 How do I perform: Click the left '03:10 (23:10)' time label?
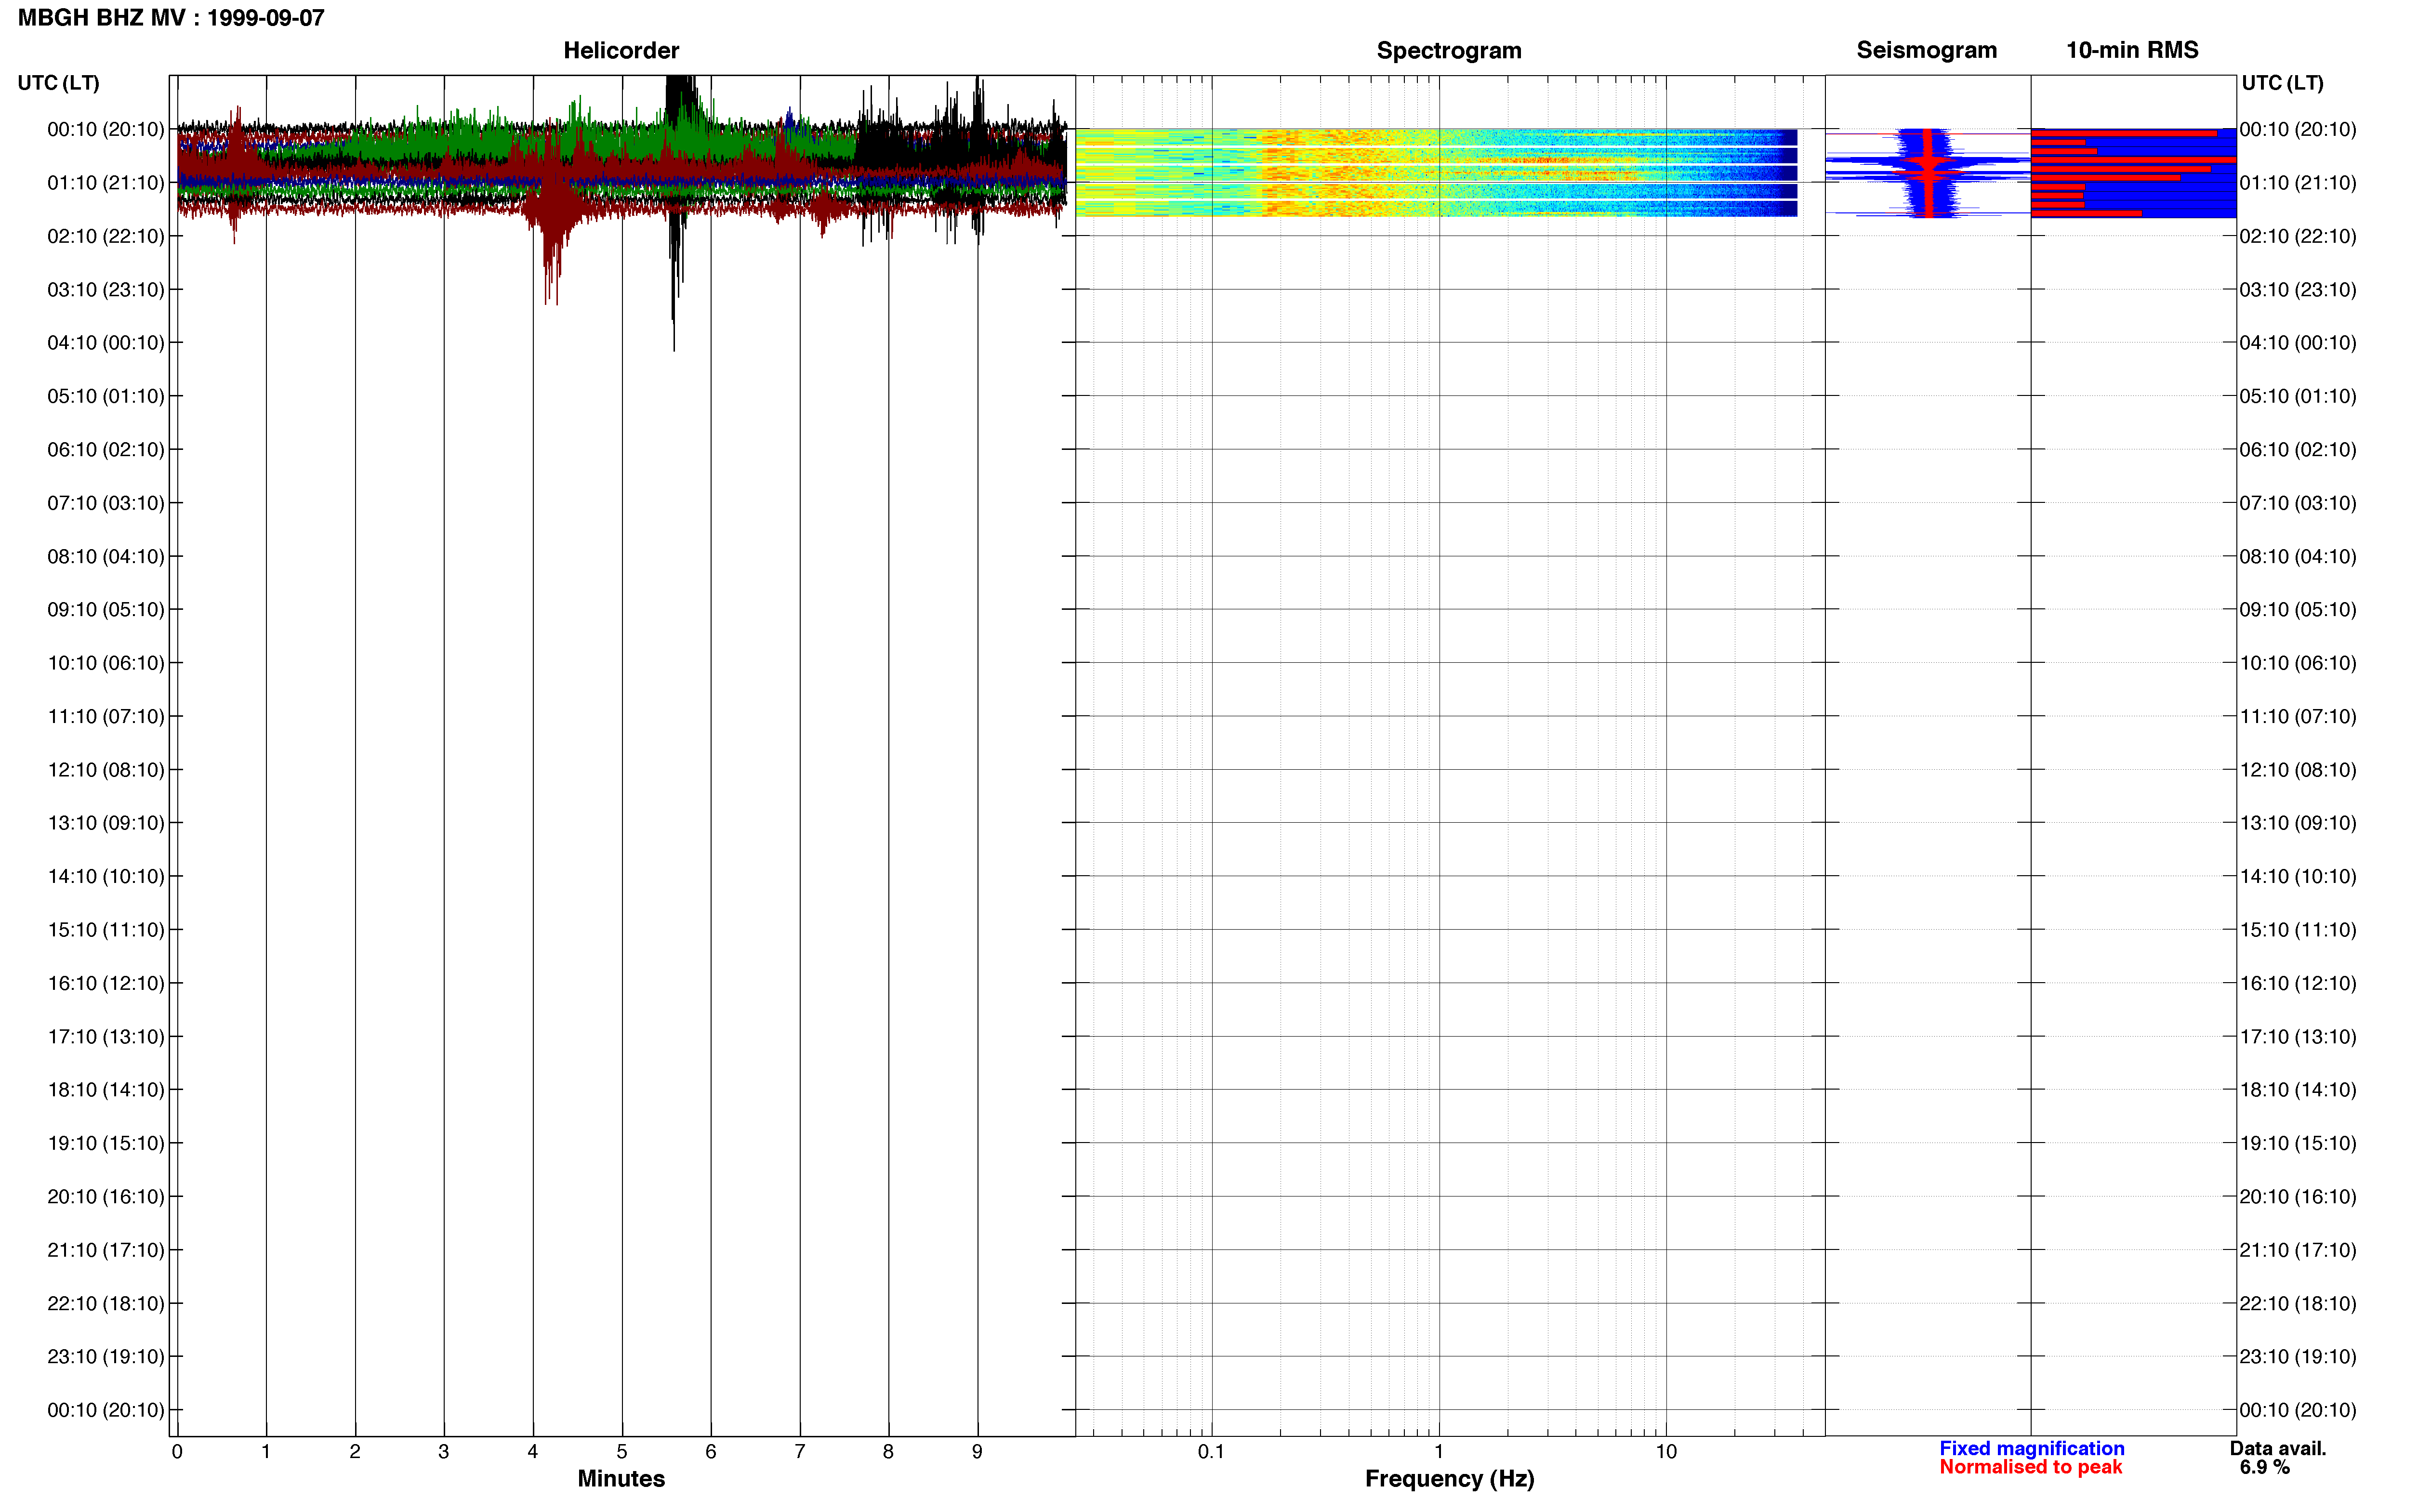(106, 290)
